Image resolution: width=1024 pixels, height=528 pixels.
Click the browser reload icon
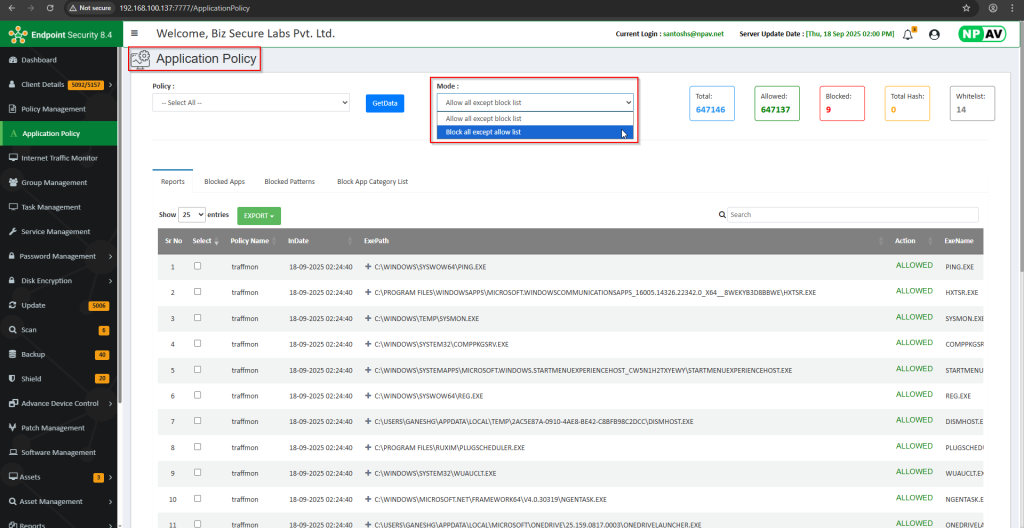coord(49,8)
